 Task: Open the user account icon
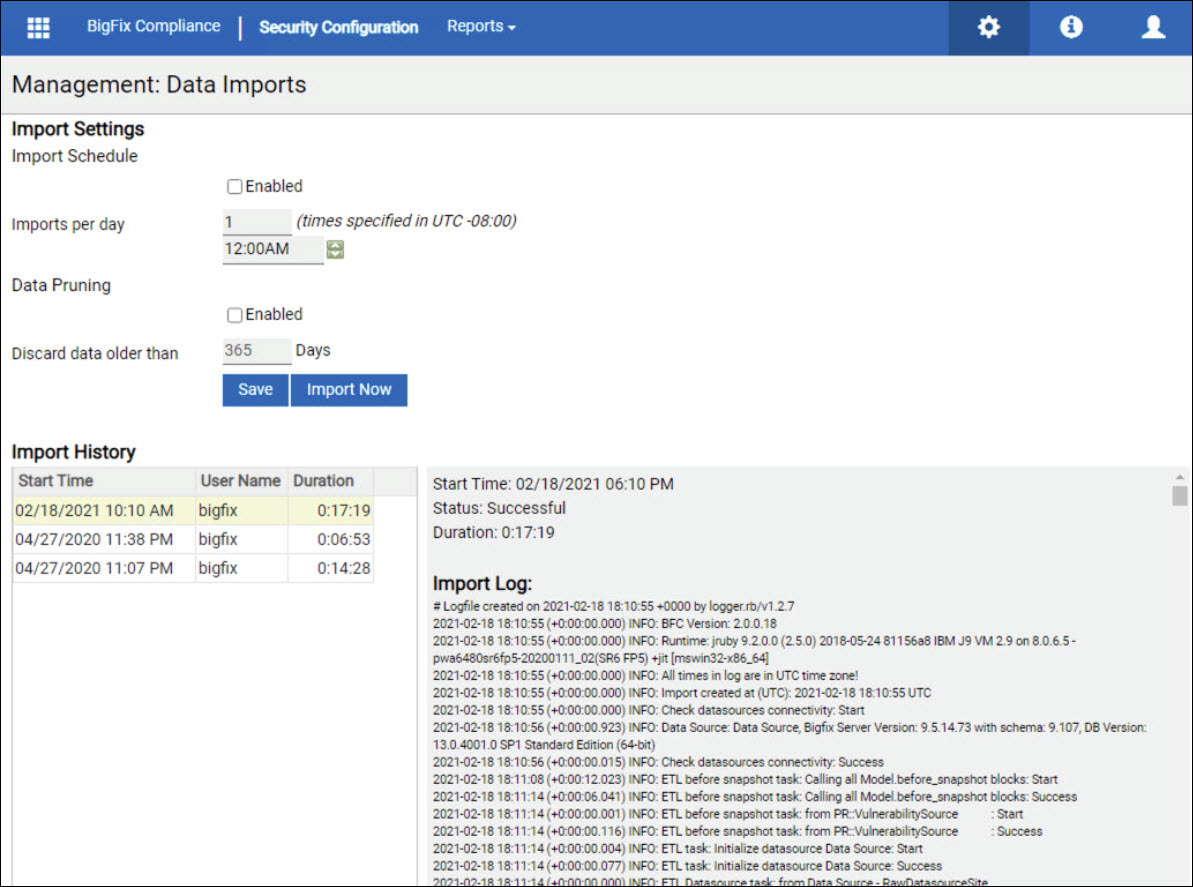[x=1153, y=27]
